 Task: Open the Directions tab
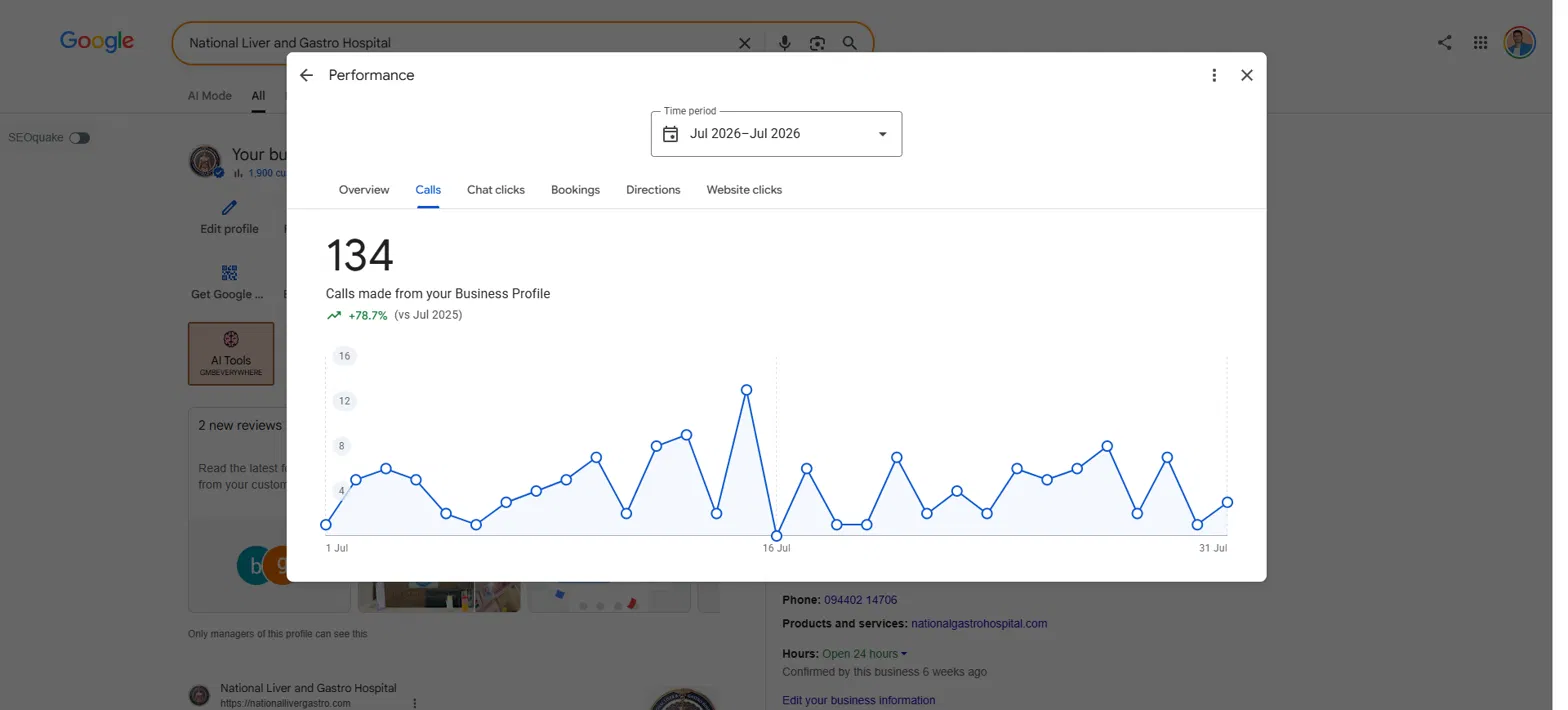(x=653, y=190)
